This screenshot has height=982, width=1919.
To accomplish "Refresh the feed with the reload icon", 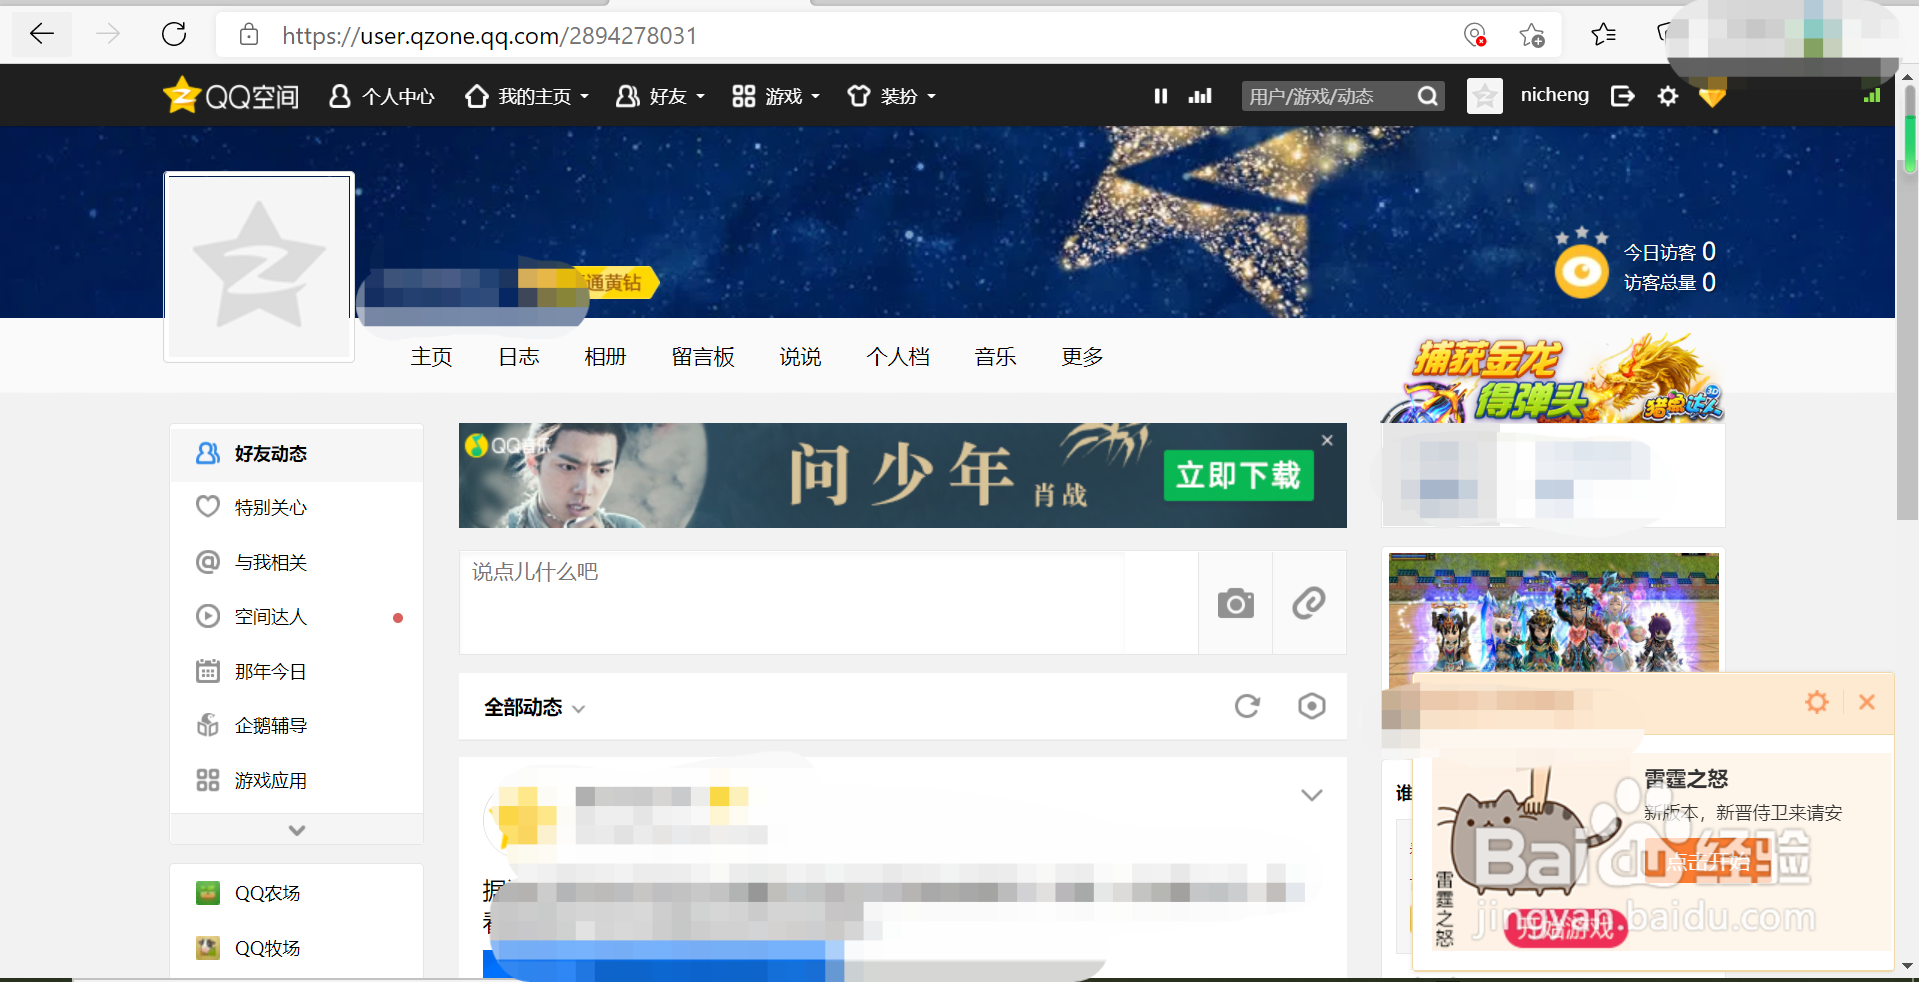I will [x=1247, y=707].
